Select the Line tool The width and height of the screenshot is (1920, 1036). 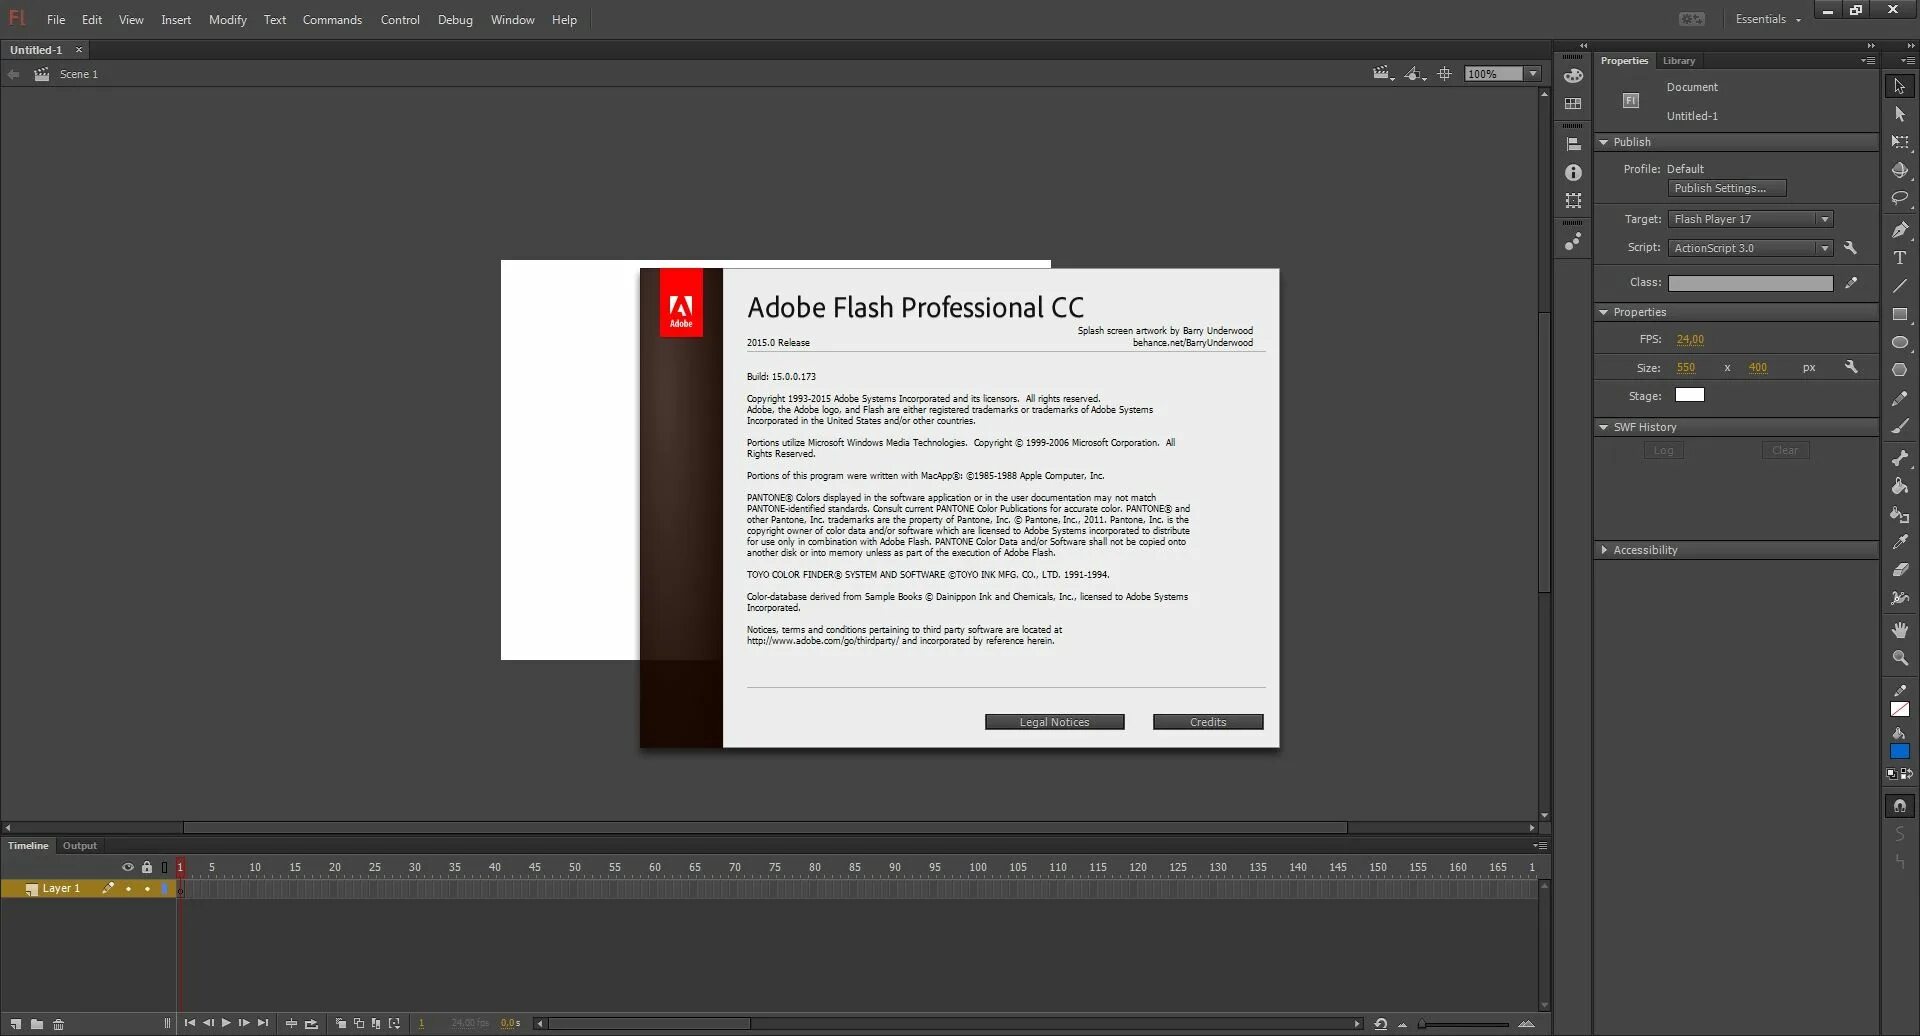1900,286
